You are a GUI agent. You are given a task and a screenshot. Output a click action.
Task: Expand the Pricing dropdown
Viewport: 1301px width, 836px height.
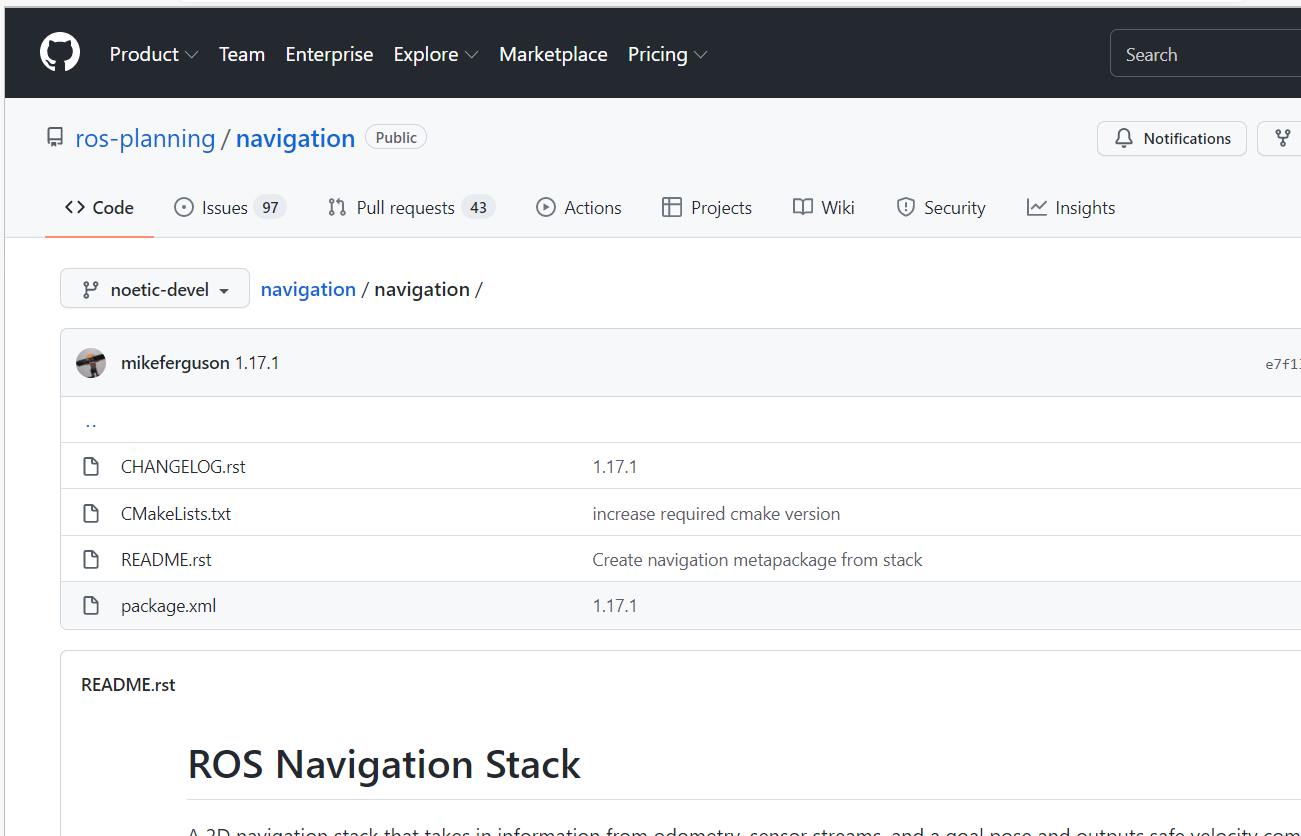tap(667, 55)
